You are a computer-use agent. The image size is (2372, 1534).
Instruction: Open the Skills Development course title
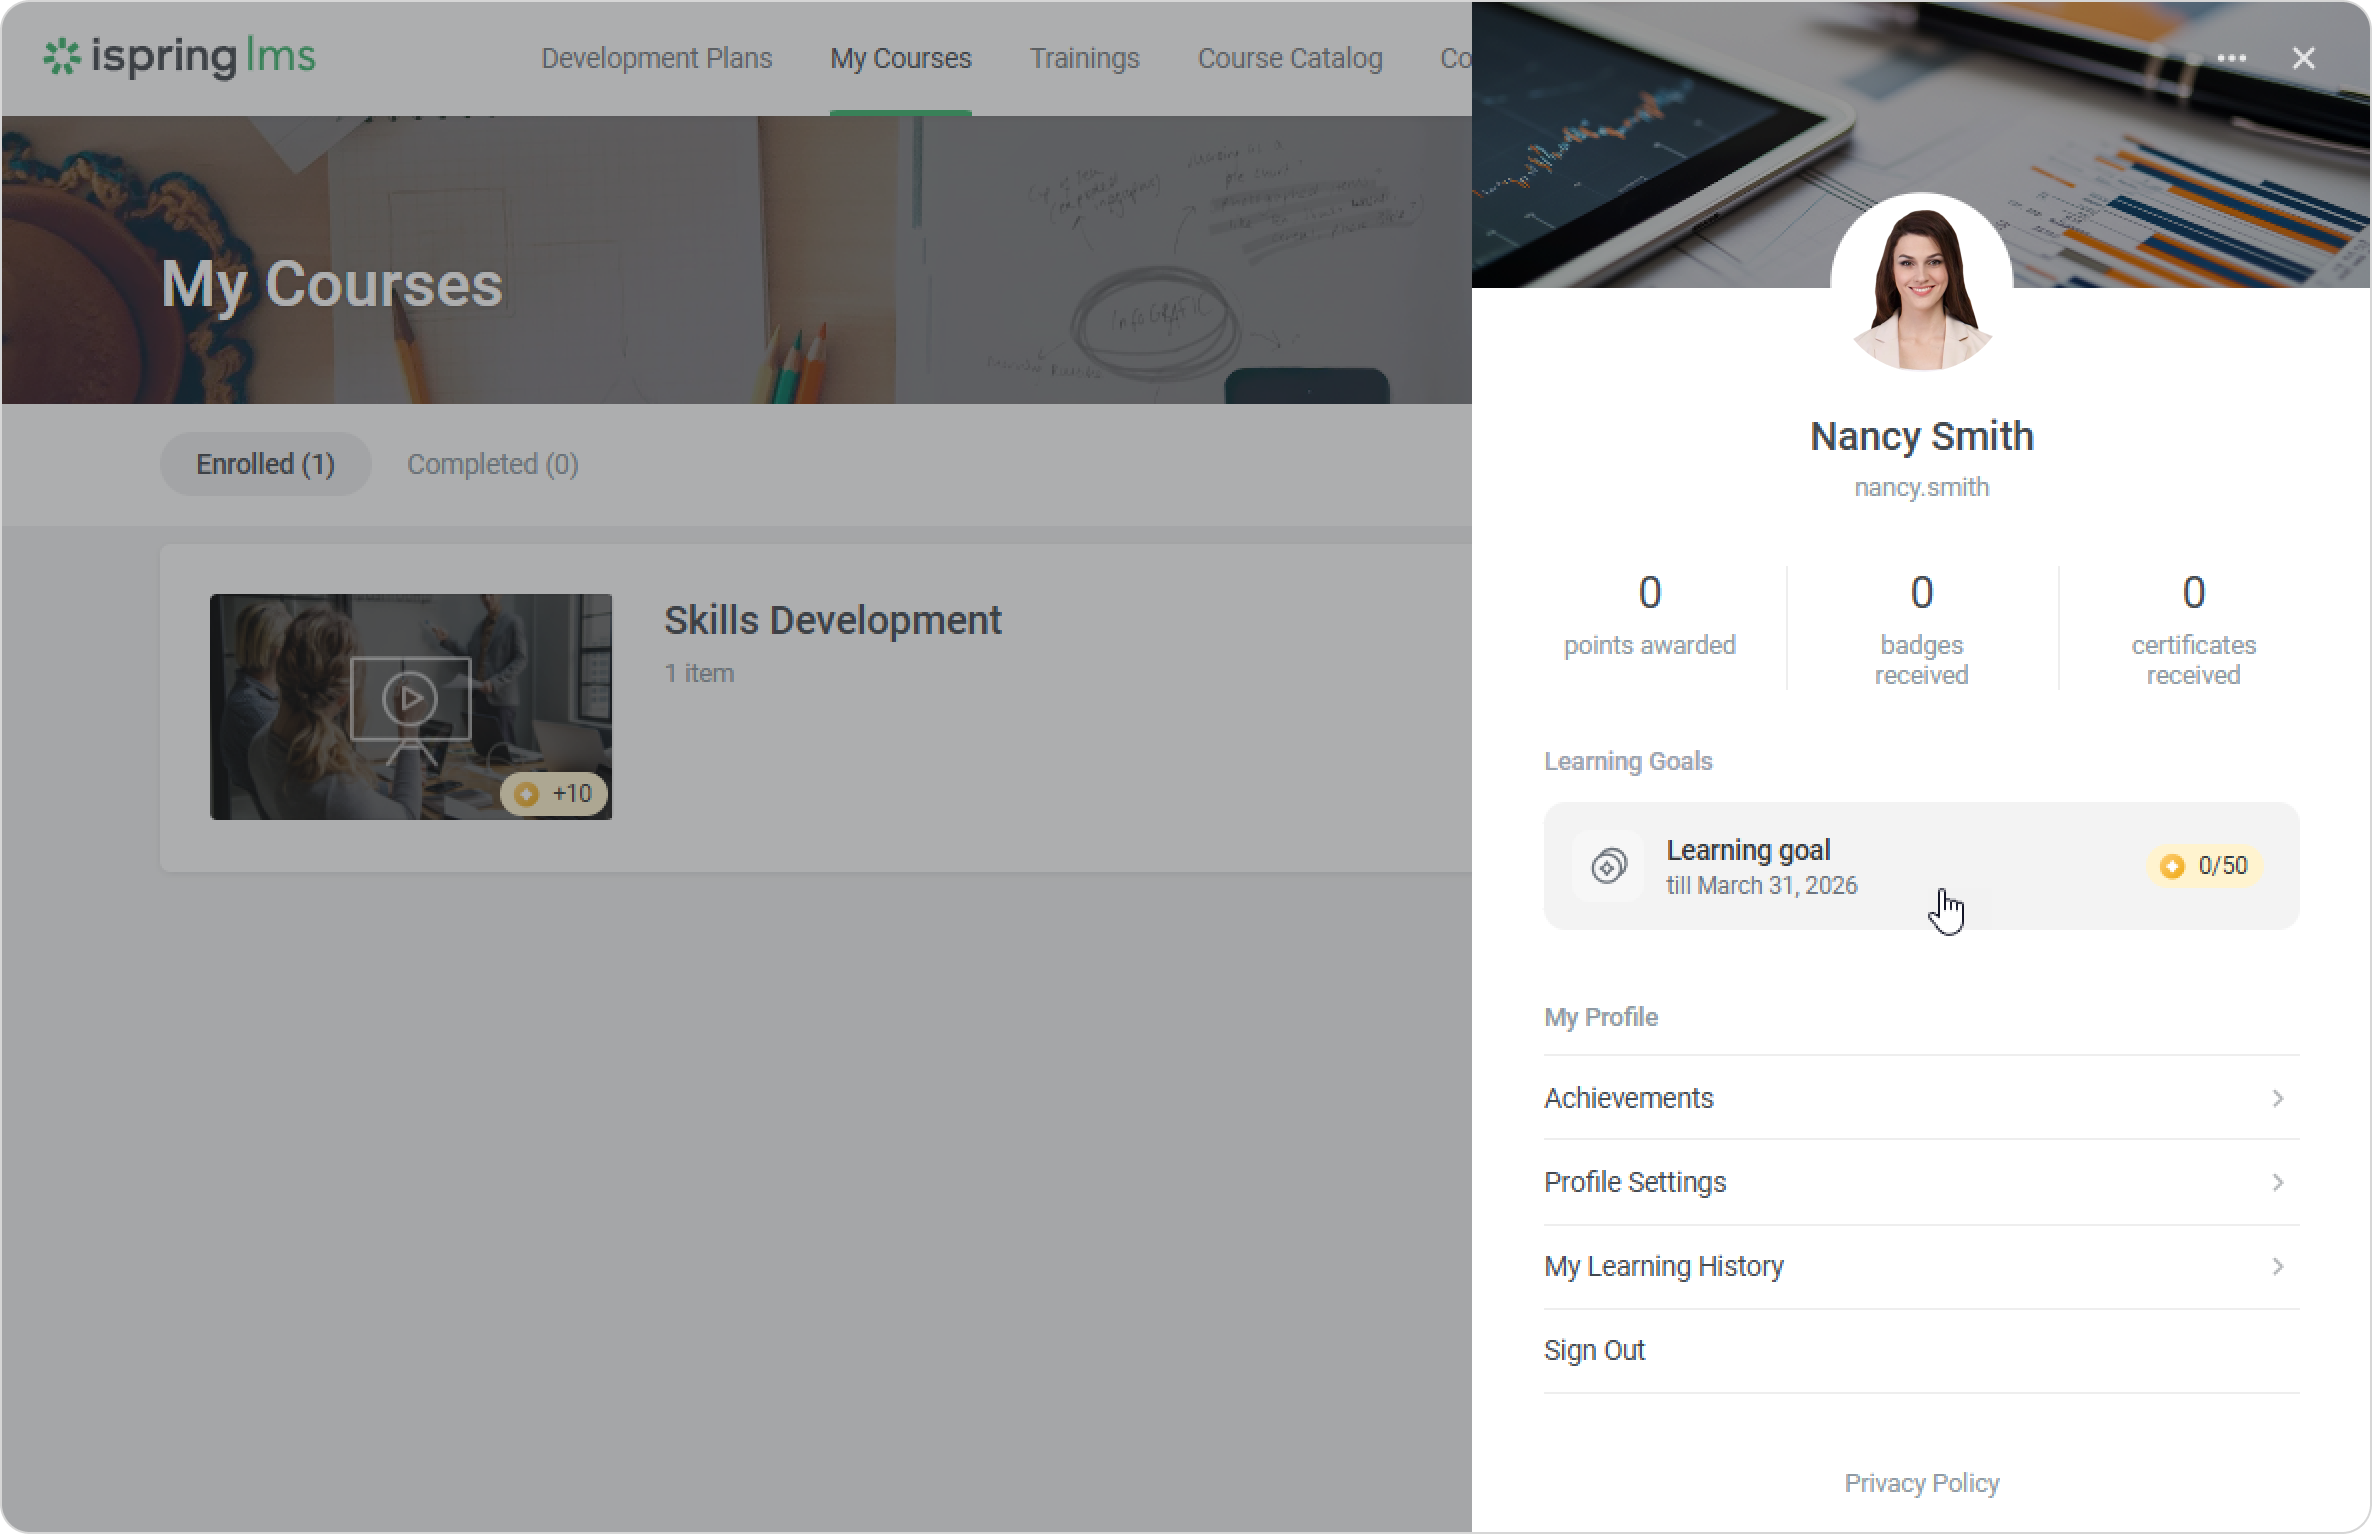click(832, 621)
